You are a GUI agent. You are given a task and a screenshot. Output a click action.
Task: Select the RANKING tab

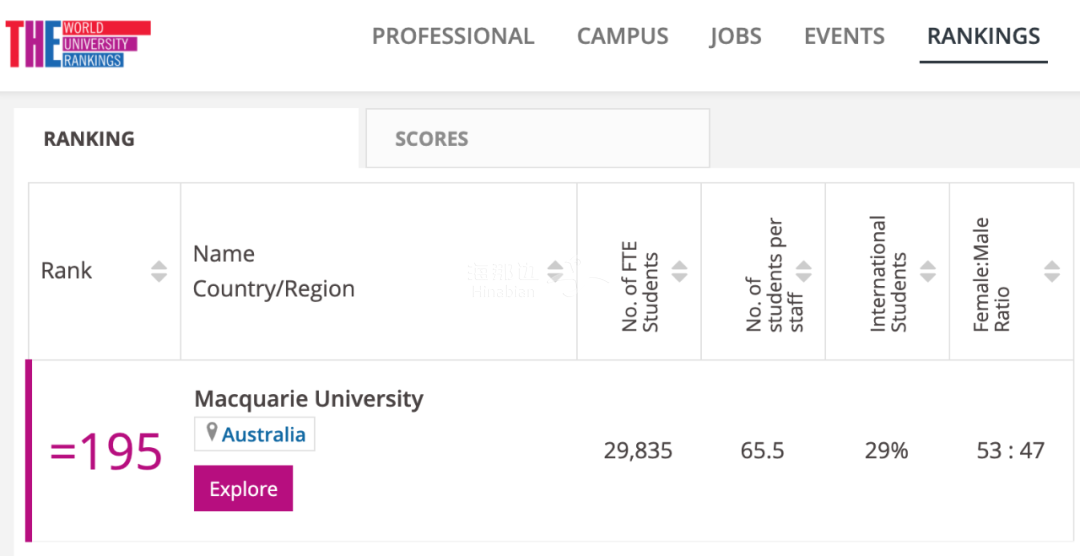88,139
